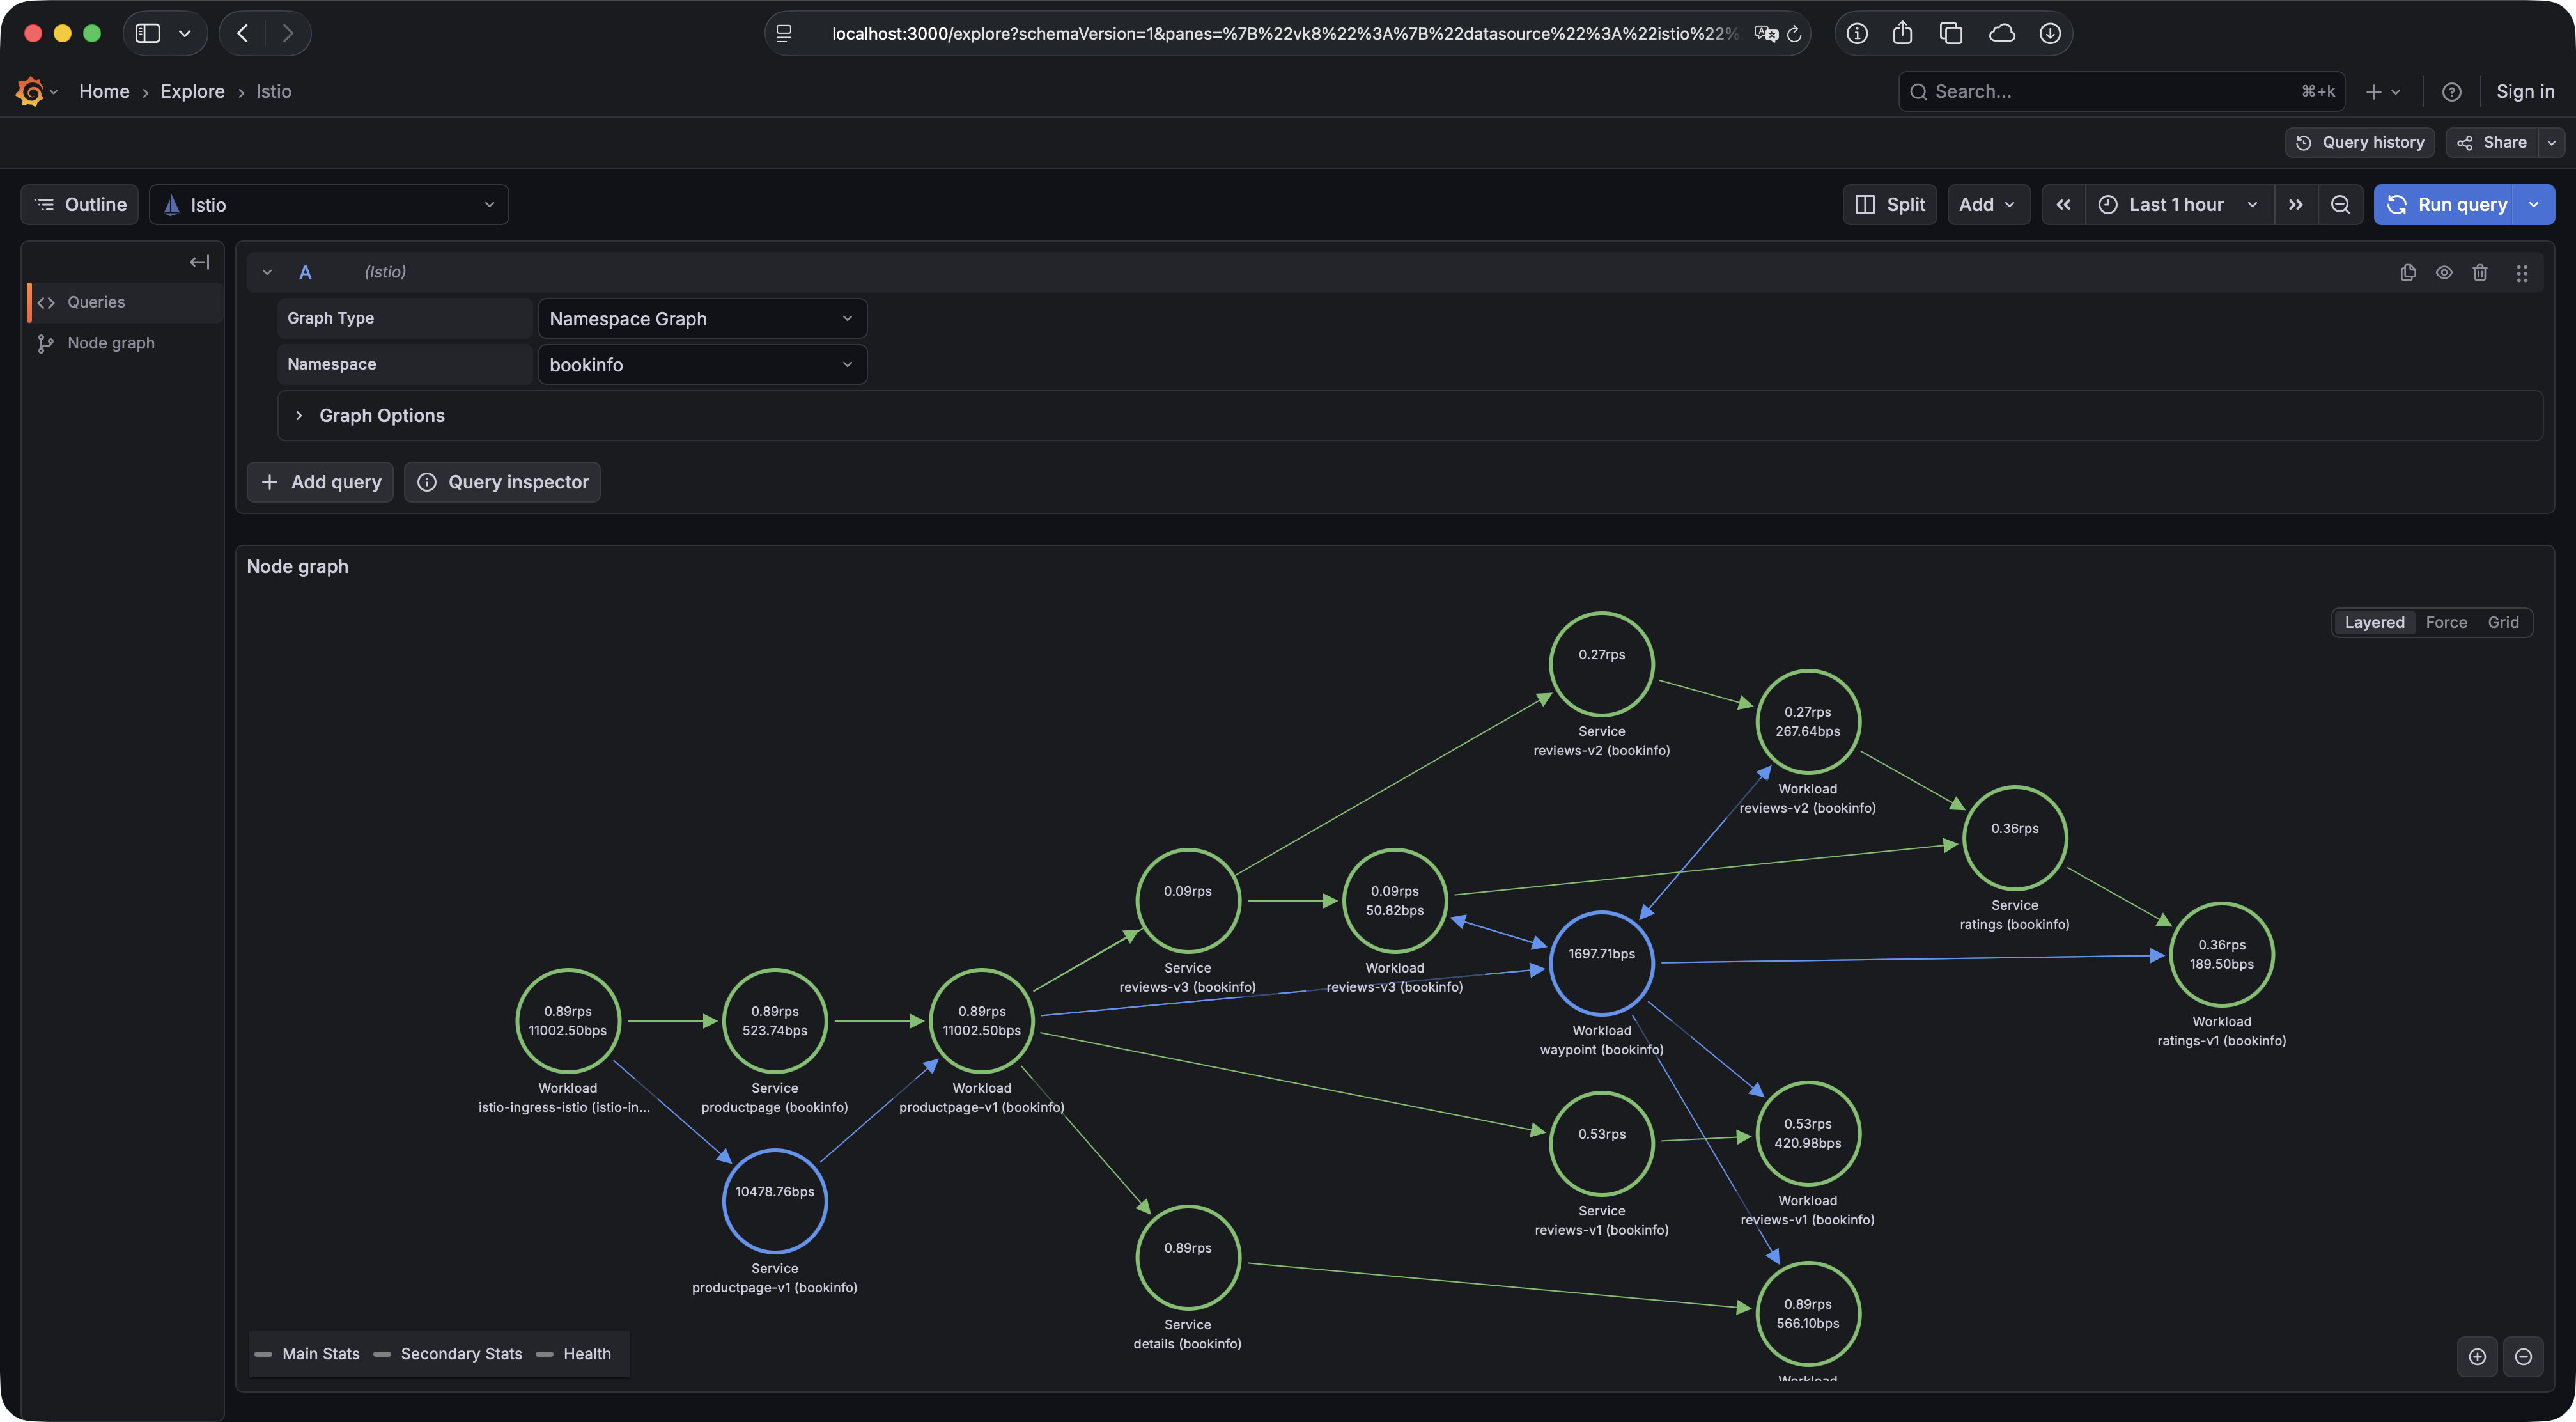Open the Add dropdown menu
The height and width of the screenshot is (1422, 2576).
click(1988, 204)
